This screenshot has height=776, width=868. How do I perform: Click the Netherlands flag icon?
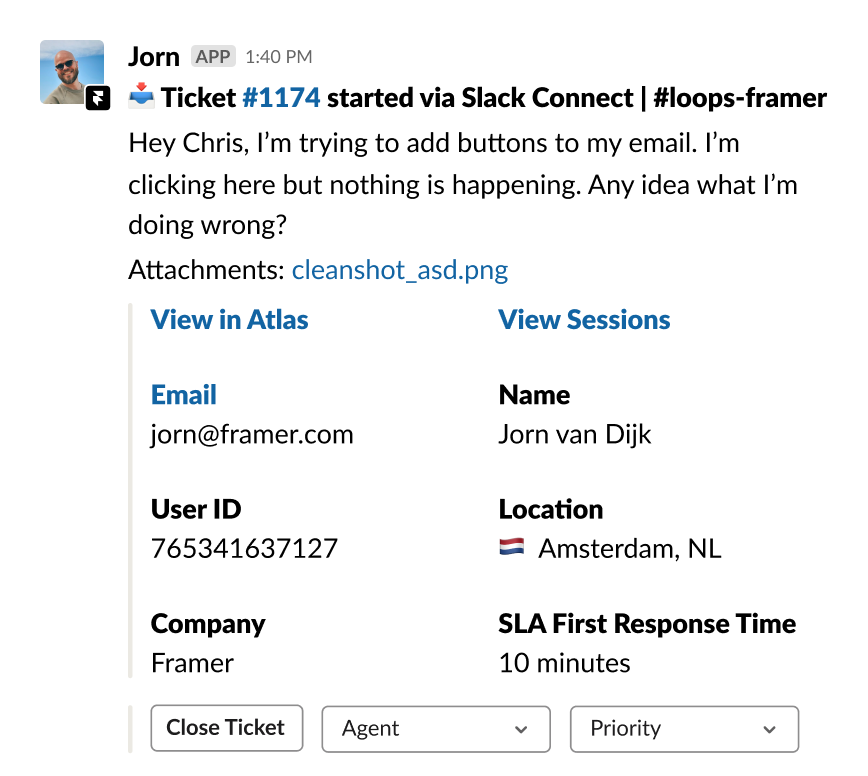pyautogui.click(x=511, y=548)
